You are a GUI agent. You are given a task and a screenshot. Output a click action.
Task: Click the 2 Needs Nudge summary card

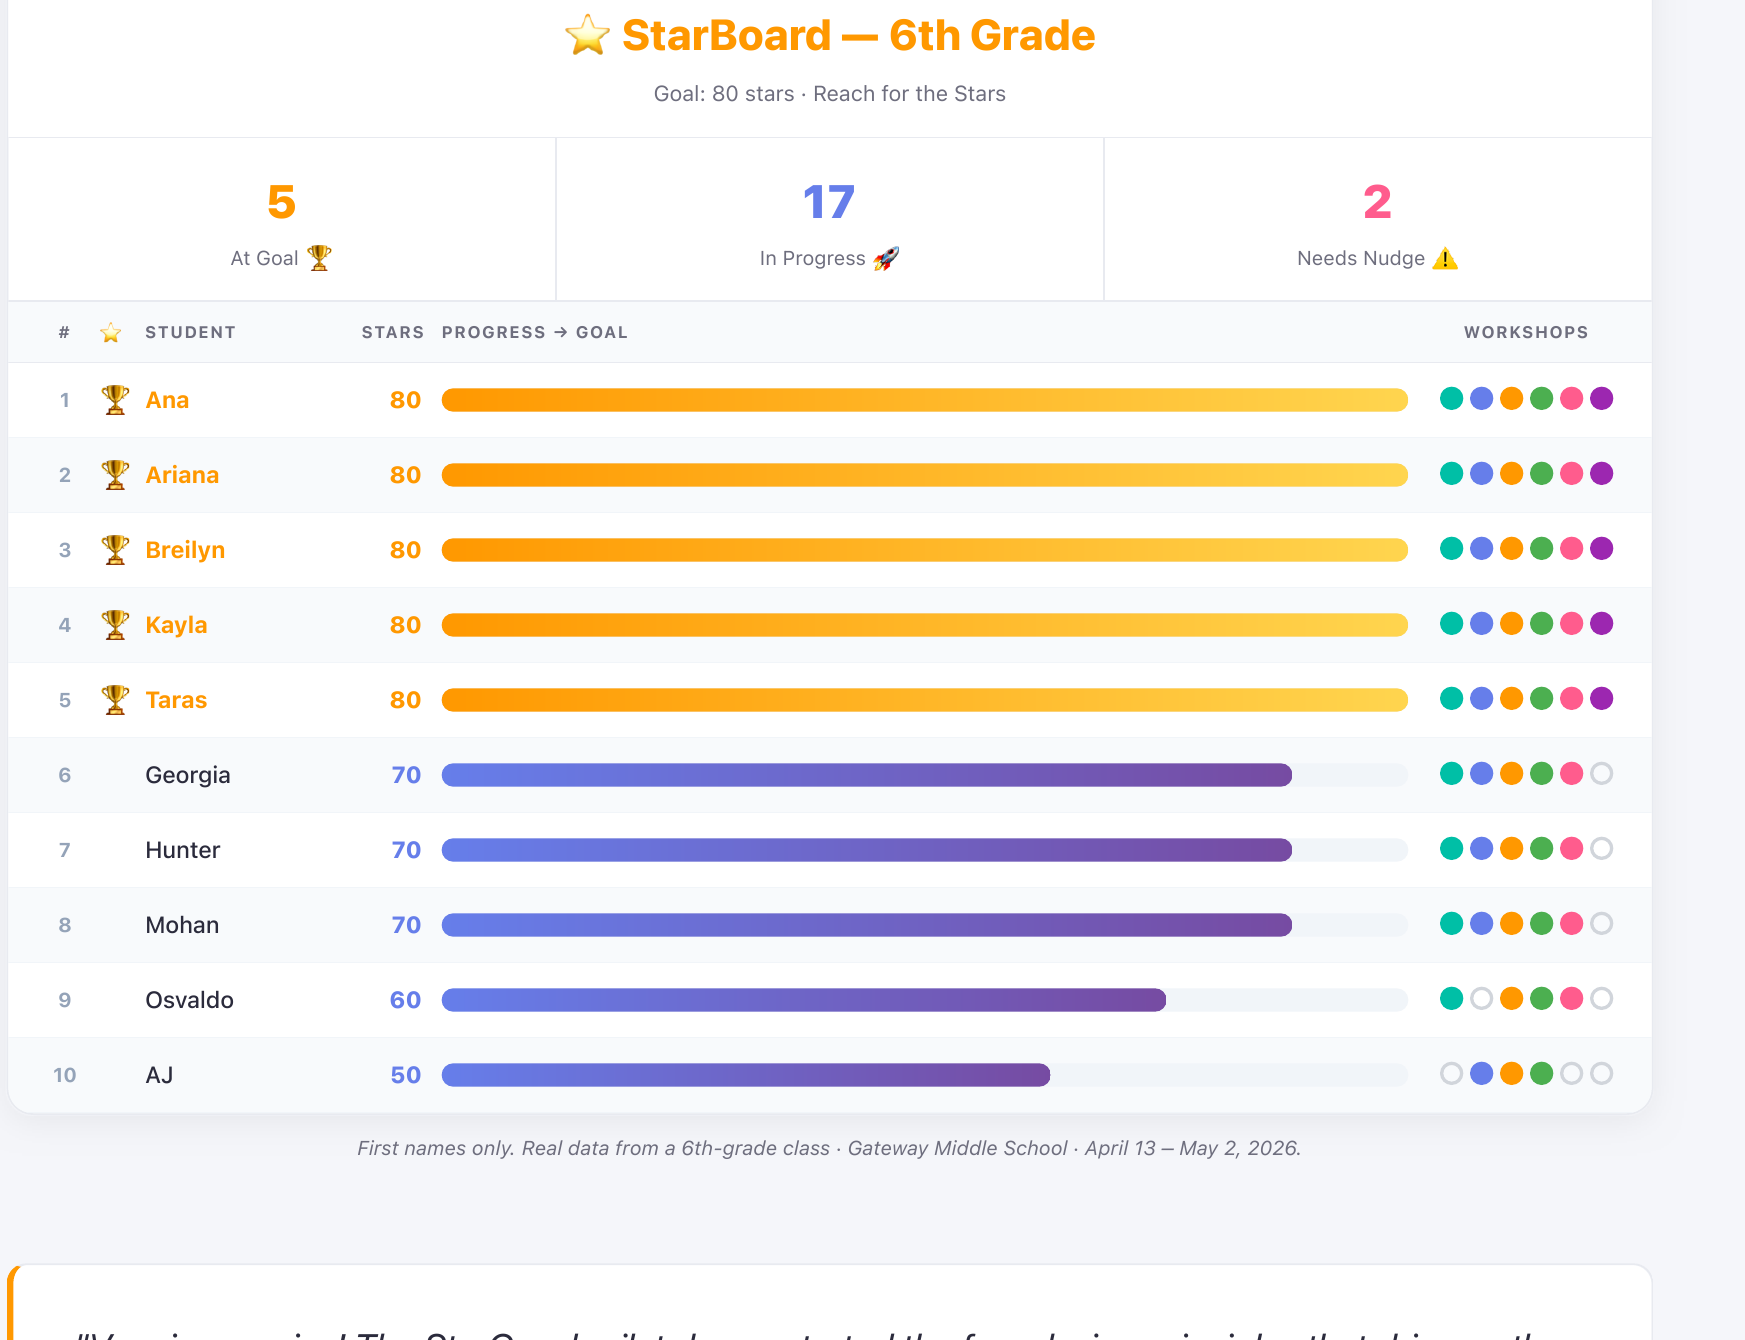pyautogui.click(x=1378, y=220)
